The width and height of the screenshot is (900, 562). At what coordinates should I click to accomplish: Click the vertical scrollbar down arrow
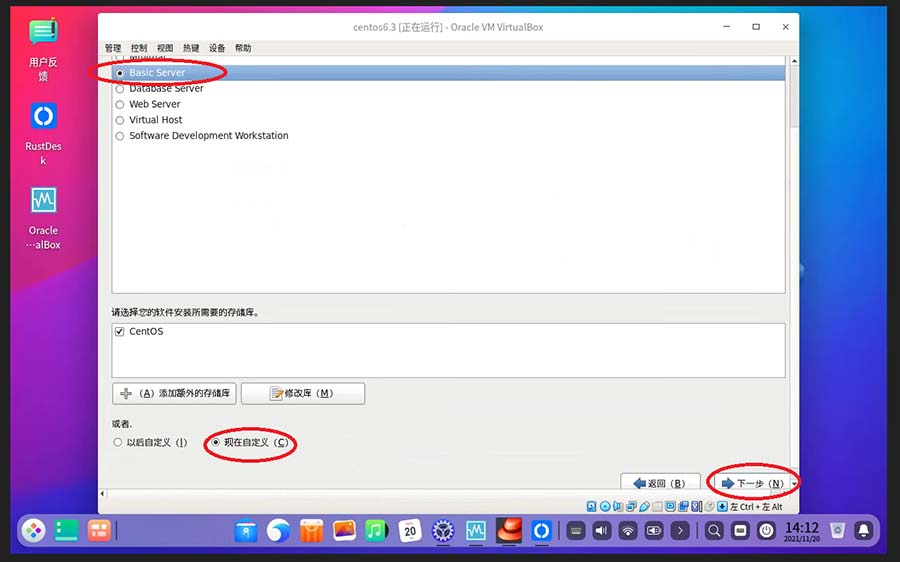(x=794, y=483)
